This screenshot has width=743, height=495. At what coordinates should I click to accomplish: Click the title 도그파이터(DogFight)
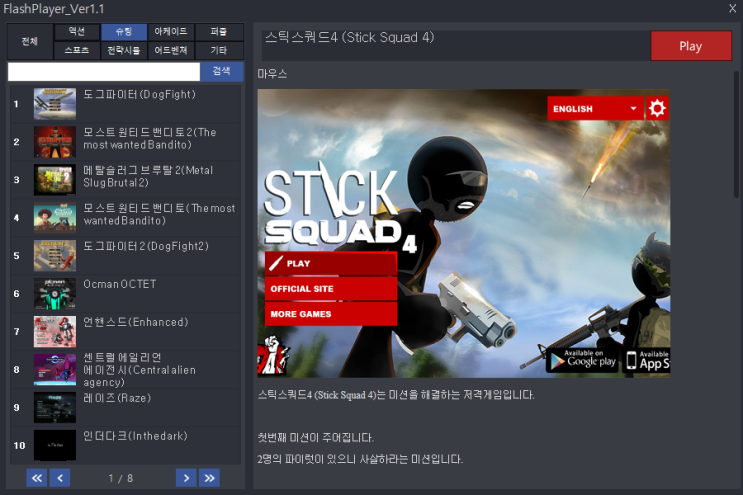(139, 94)
